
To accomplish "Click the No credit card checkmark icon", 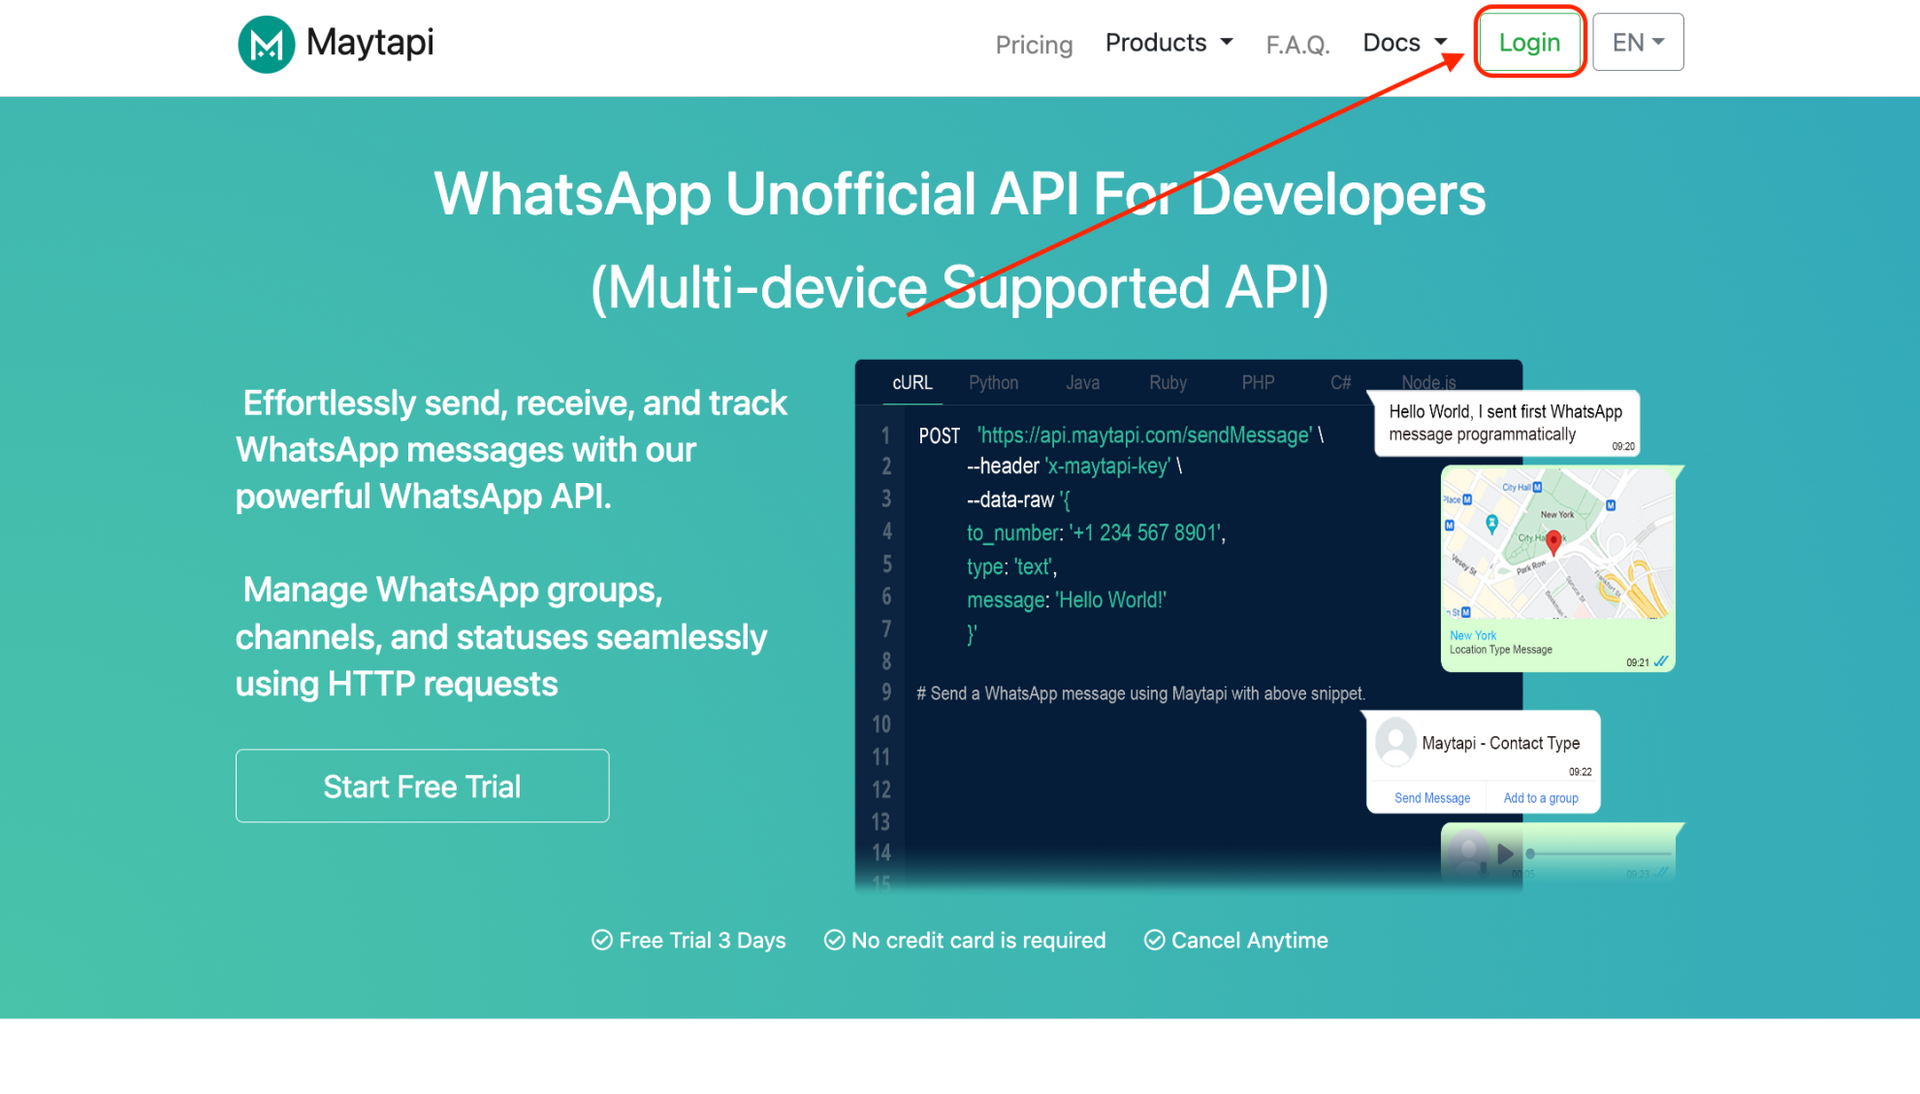I will pos(834,940).
